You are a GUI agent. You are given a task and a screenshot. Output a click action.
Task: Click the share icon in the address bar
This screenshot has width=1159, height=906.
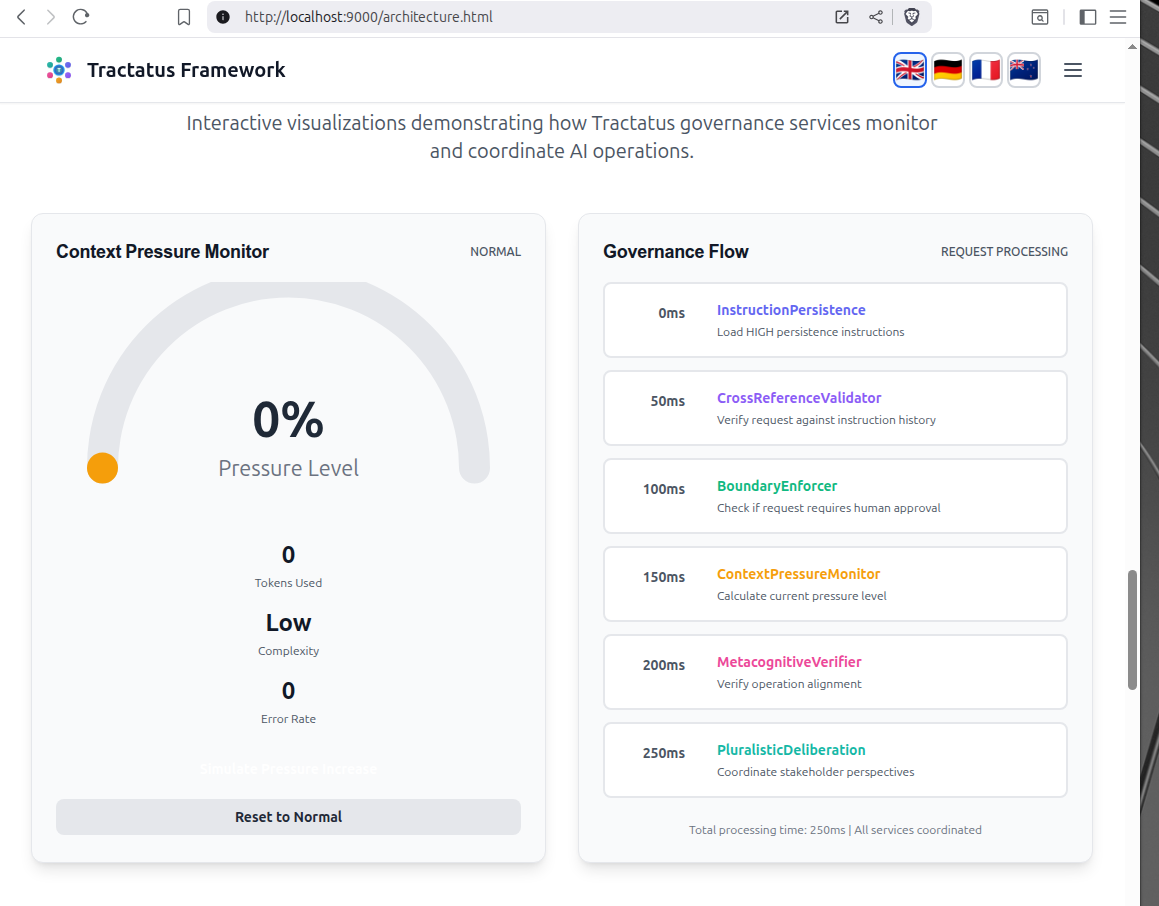(x=876, y=17)
